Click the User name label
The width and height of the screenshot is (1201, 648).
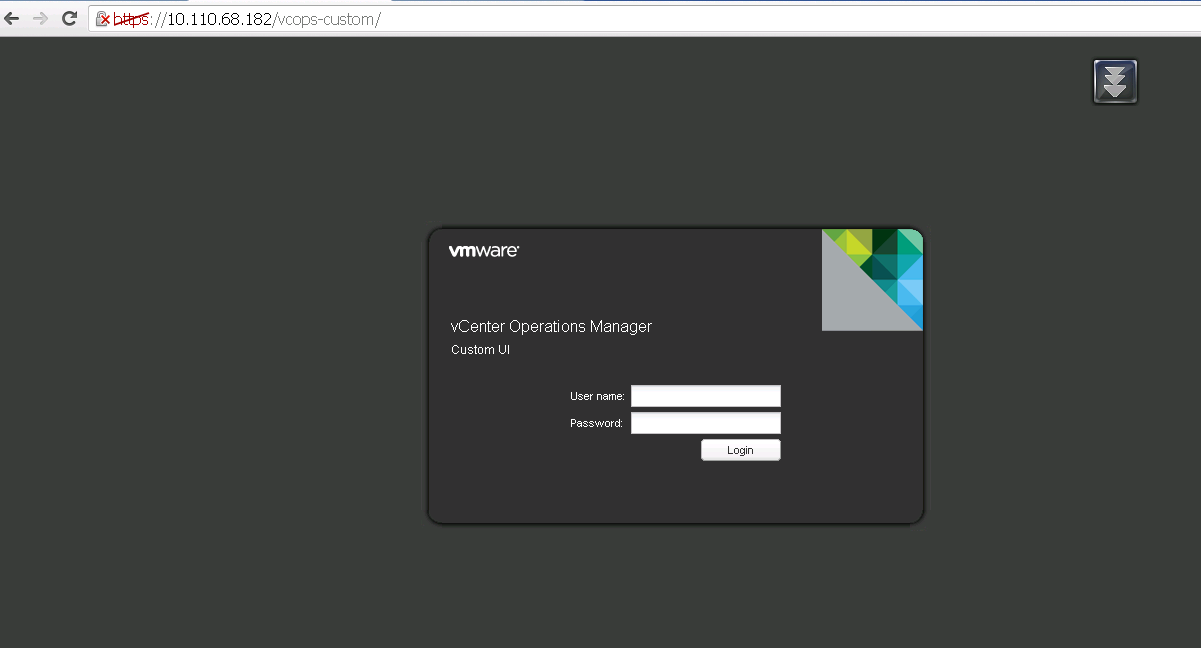597,397
